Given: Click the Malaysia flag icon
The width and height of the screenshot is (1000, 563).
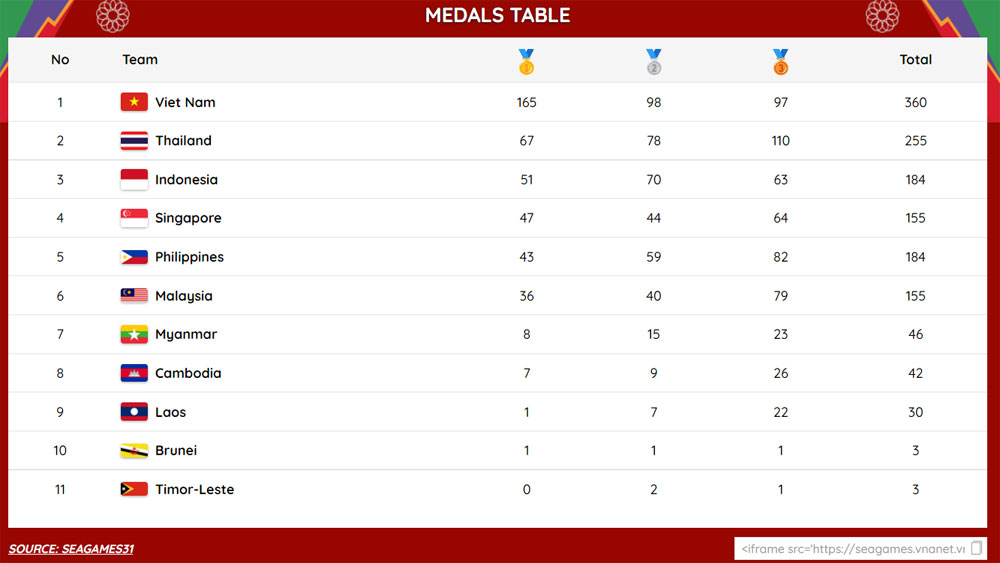Looking at the screenshot, I should pyautogui.click(x=134, y=296).
